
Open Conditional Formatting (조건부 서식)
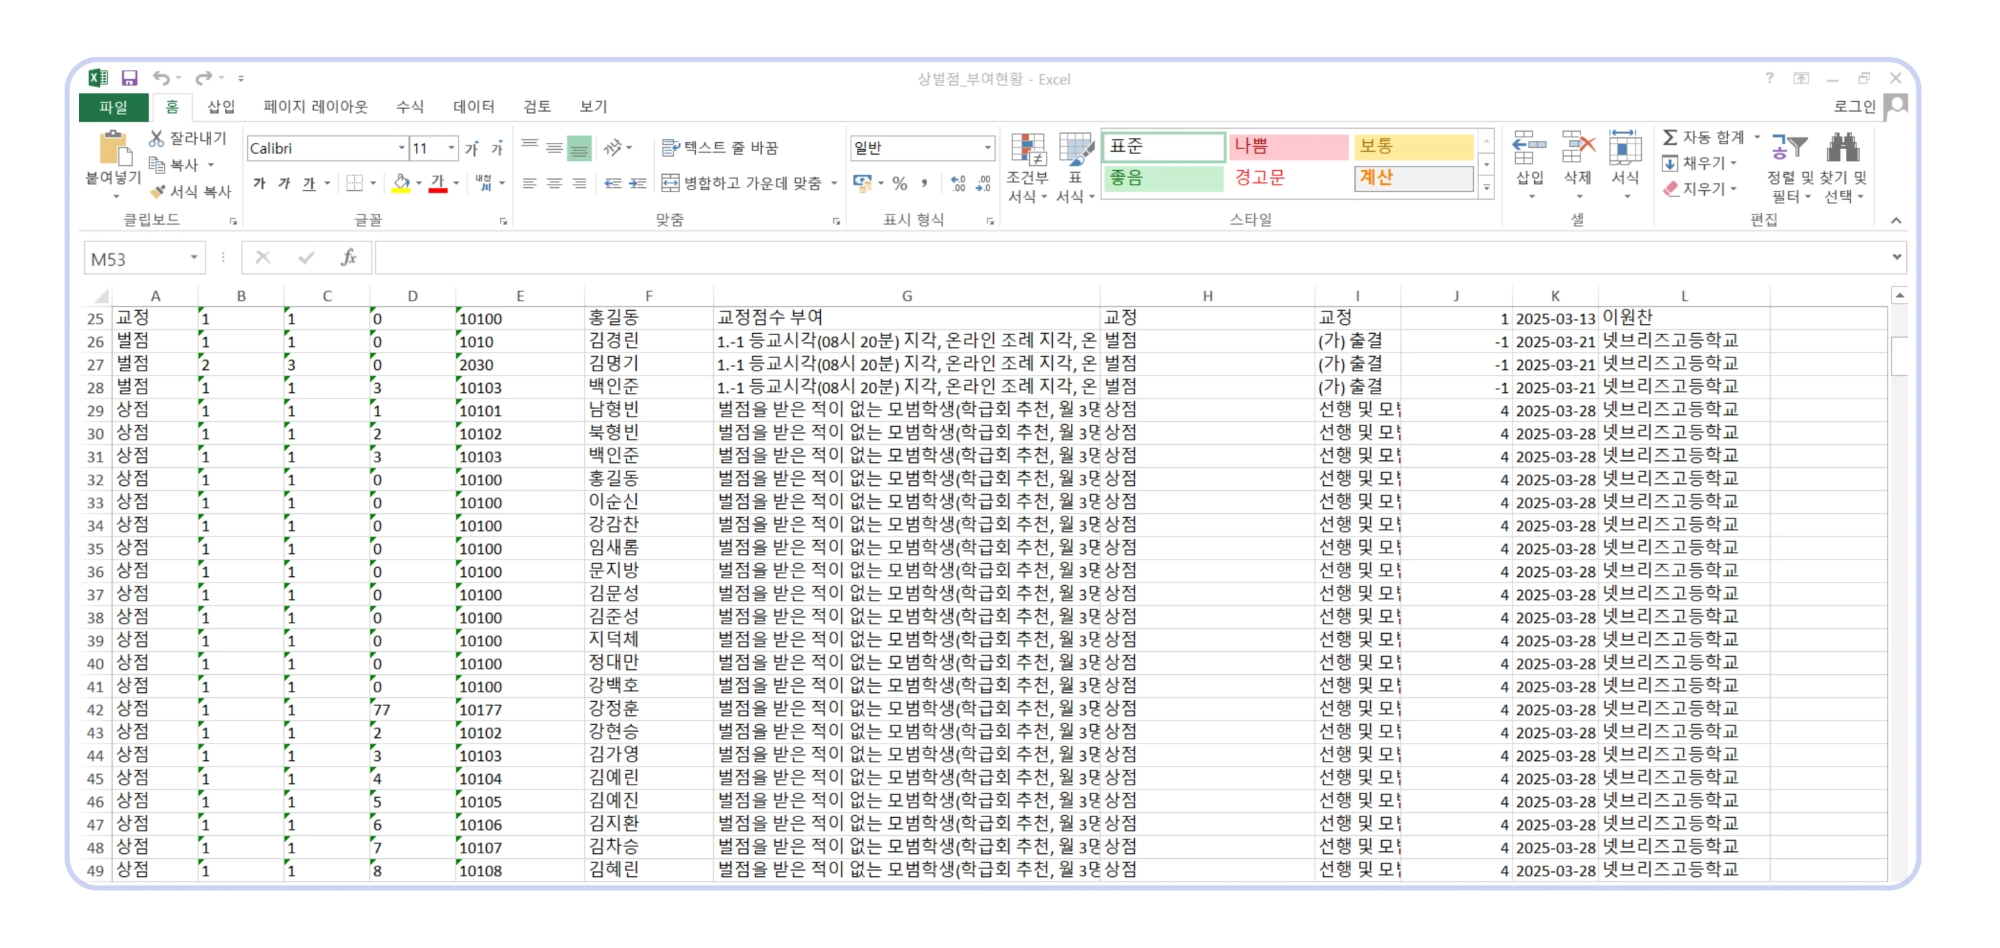[1027, 168]
